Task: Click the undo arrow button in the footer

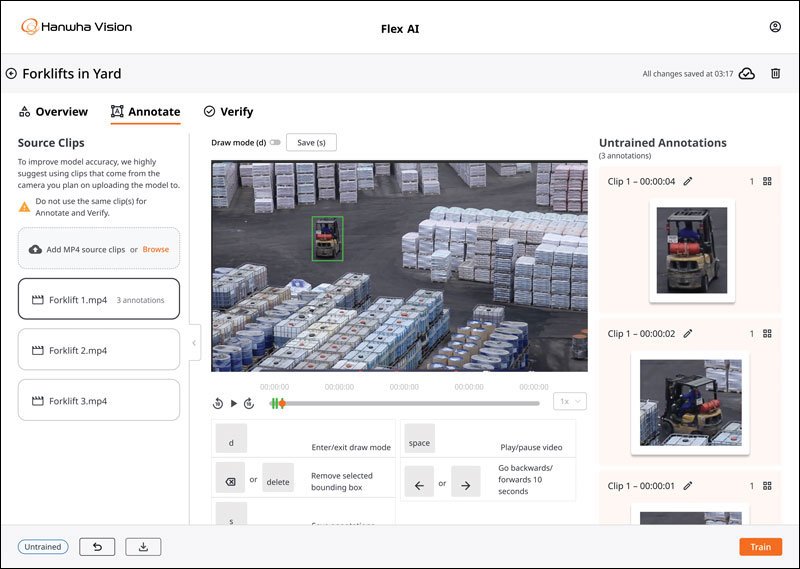Action: (97, 547)
